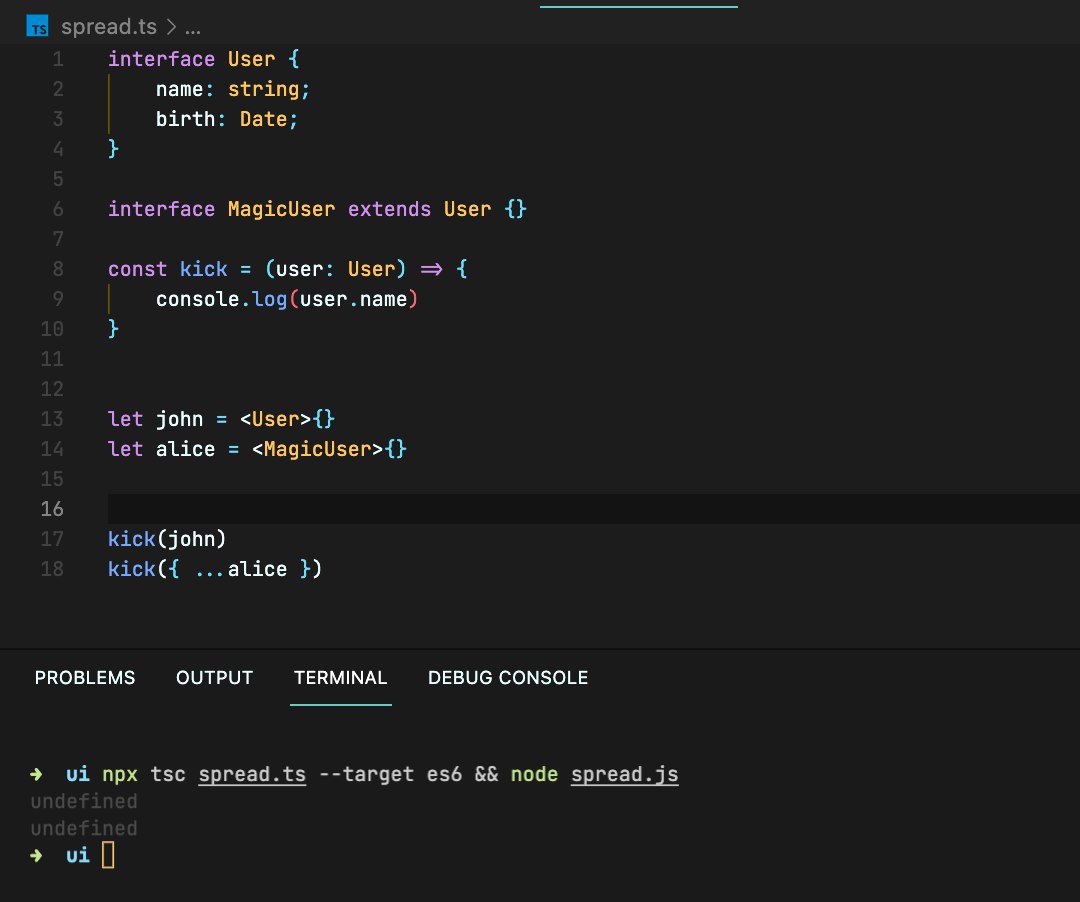Click the terminal cursor at the prompt

coord(108,855)
